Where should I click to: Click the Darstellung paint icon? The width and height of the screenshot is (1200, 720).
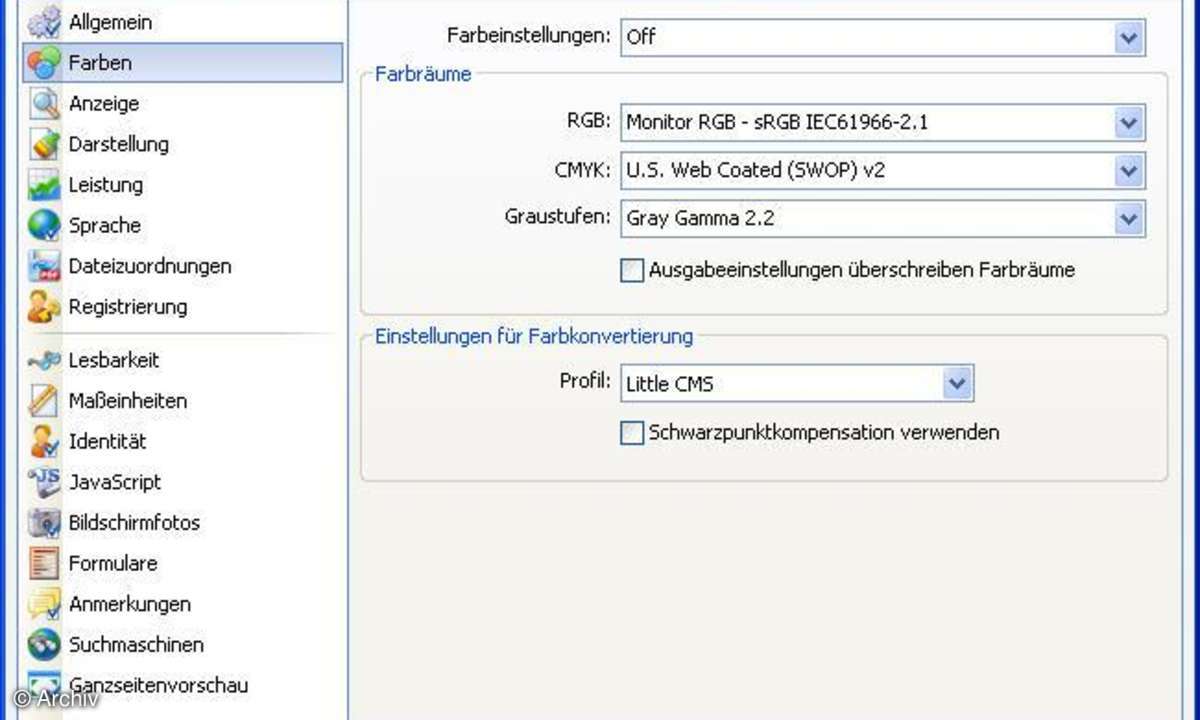click(x=44, y=144)
